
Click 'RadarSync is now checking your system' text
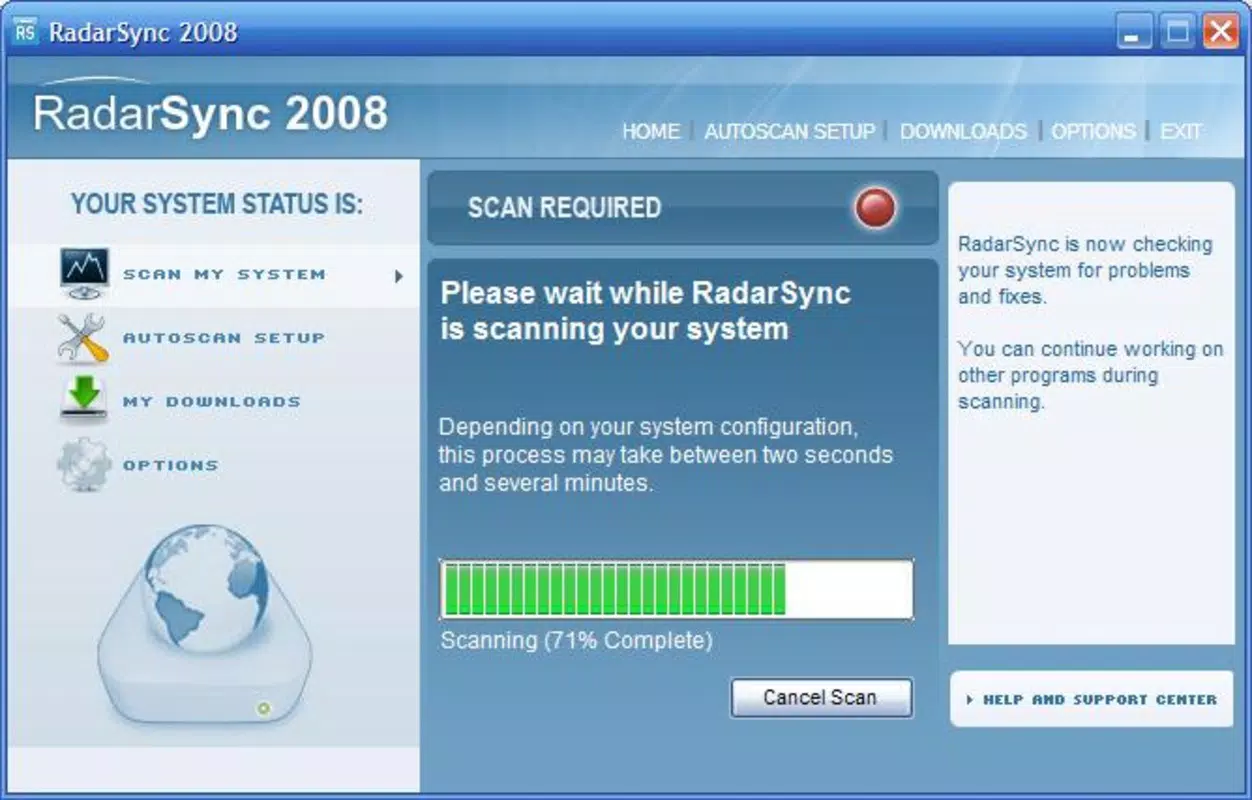[1085, 270]
